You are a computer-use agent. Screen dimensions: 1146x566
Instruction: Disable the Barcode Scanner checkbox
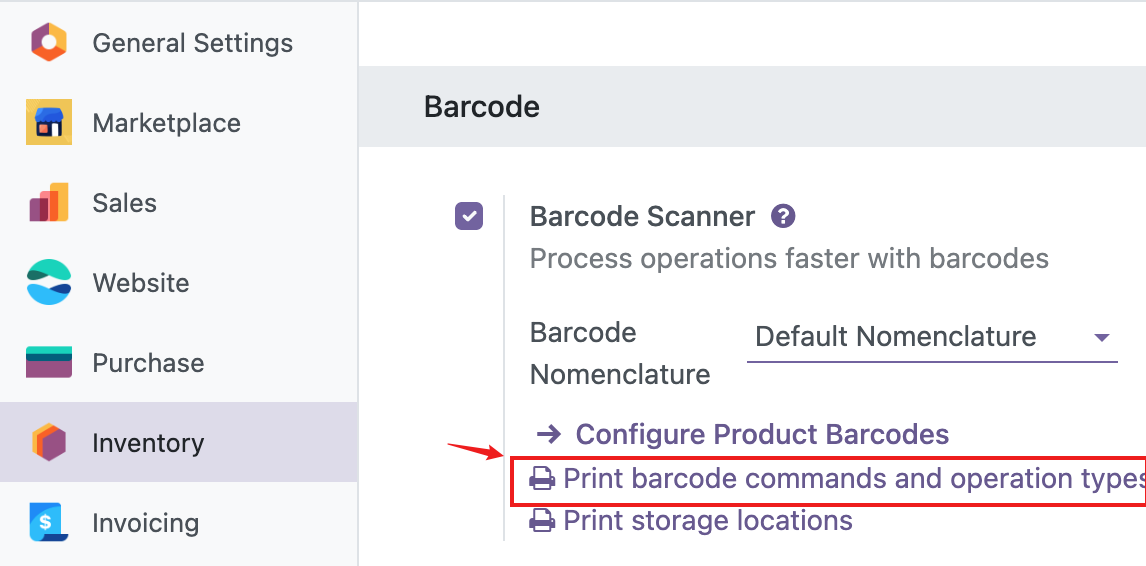tap(469, 216)
